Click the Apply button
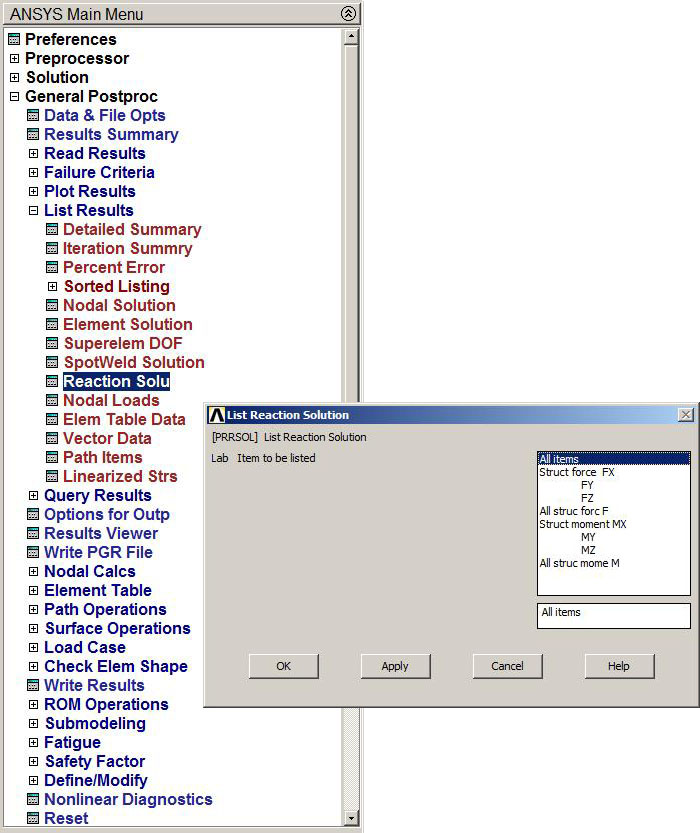700x833 pixels. click(395, 666)
